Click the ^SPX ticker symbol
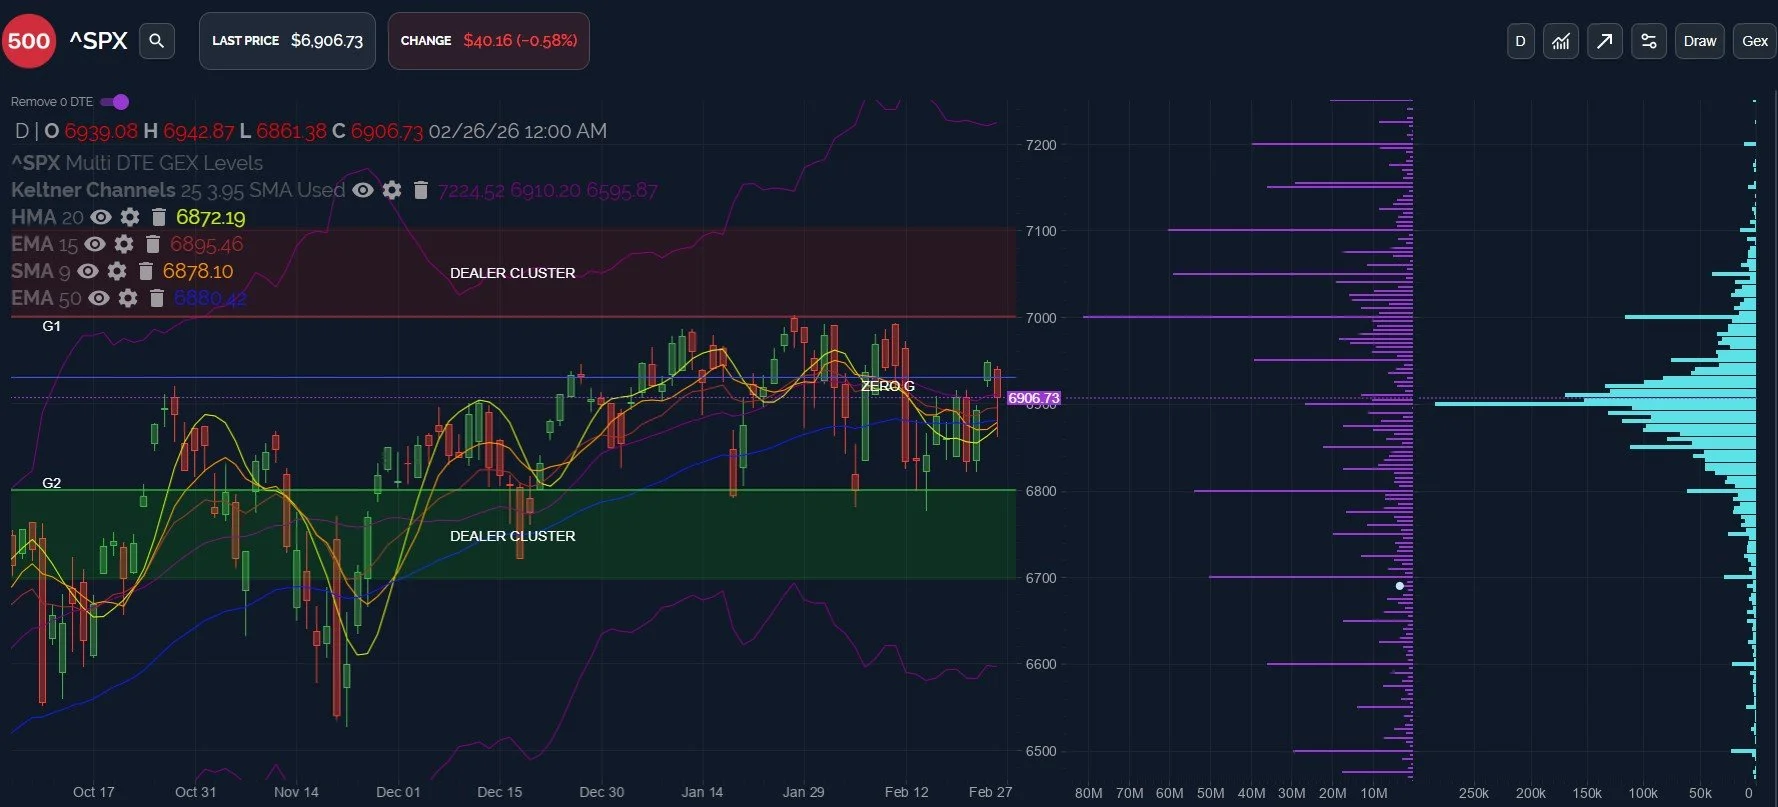This screenshot has height=807, width=1778. point(98,41)
